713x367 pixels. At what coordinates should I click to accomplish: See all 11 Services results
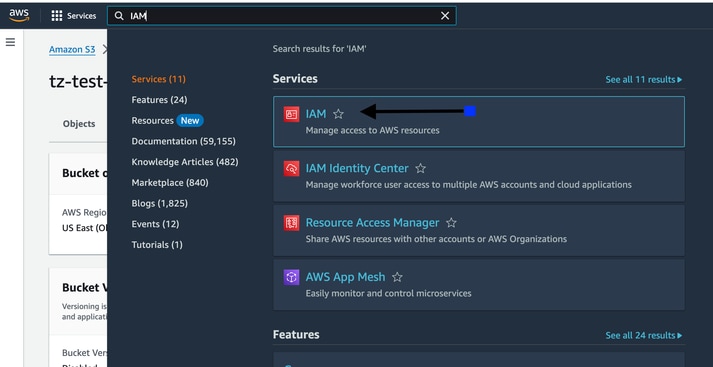(x=644, y=80)
